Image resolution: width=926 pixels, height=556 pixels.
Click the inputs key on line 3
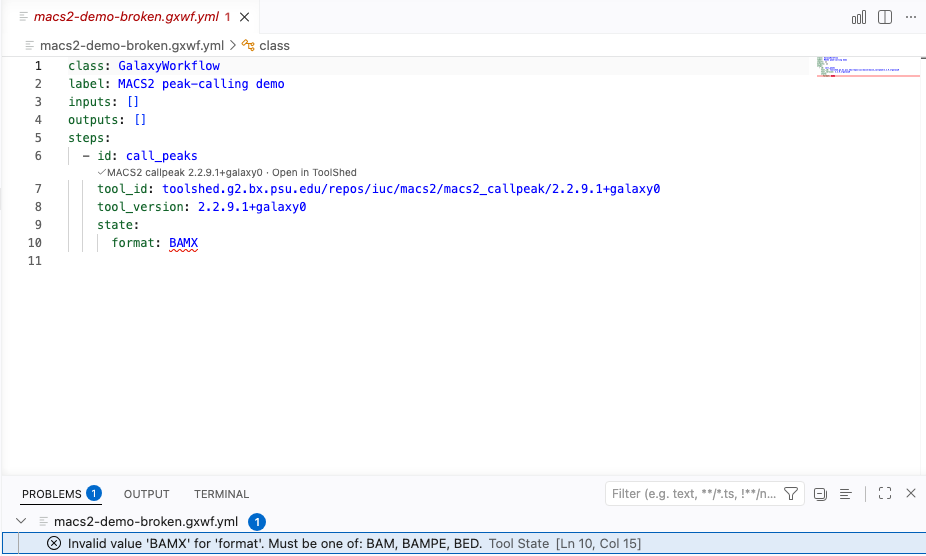(91, 102)
